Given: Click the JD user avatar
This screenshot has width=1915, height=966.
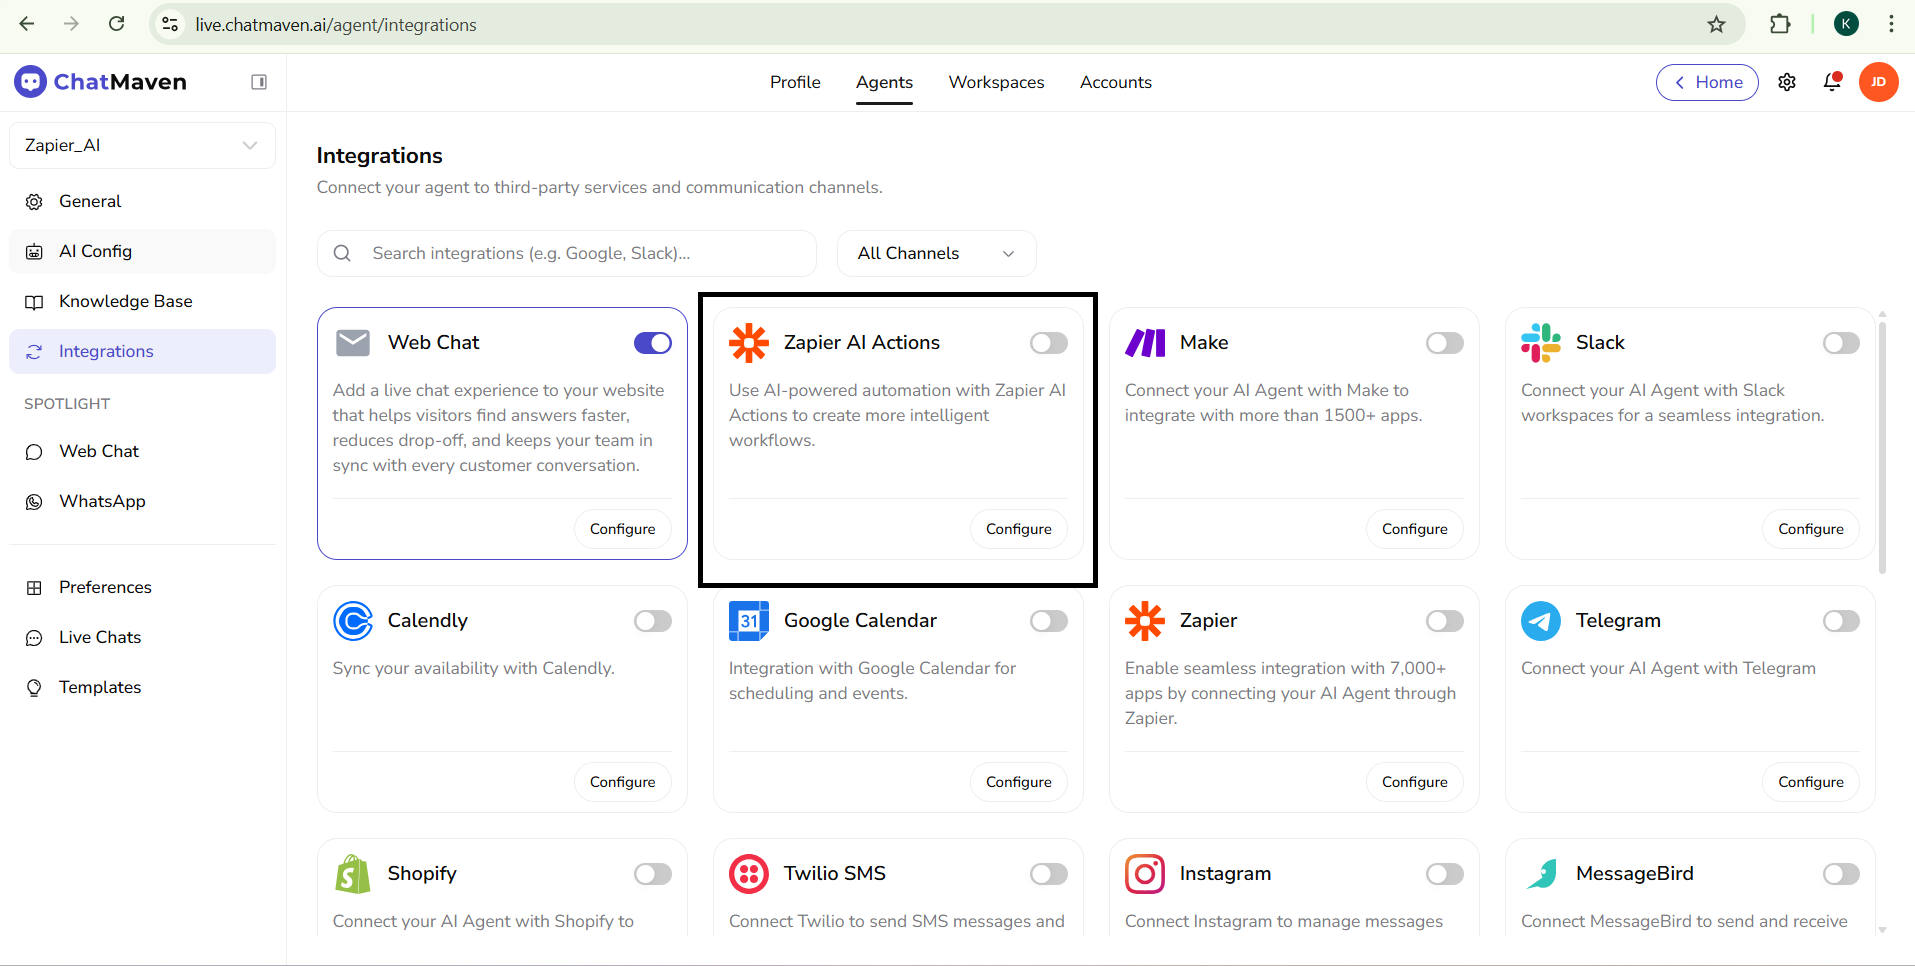Looking at the screenshot, I should [x=1878, y=82].
